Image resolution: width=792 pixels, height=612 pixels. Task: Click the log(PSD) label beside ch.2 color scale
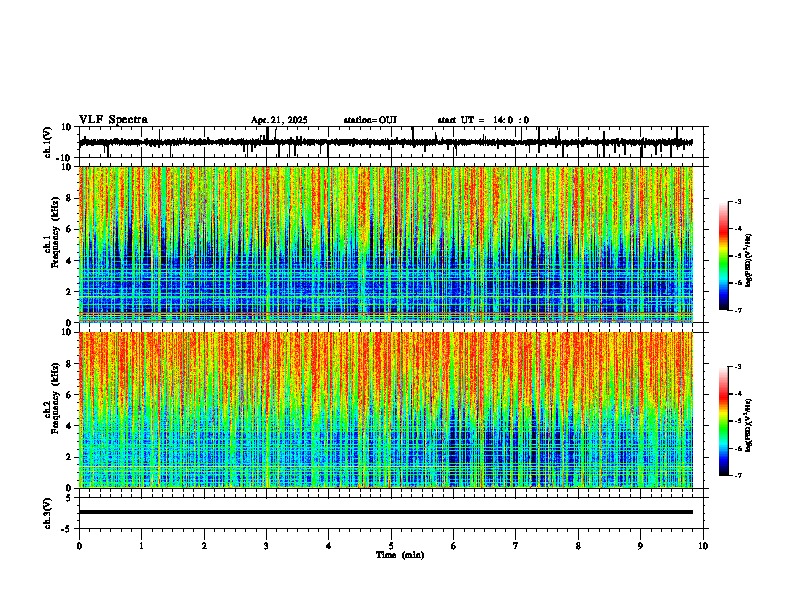click(x=749, y=425)
